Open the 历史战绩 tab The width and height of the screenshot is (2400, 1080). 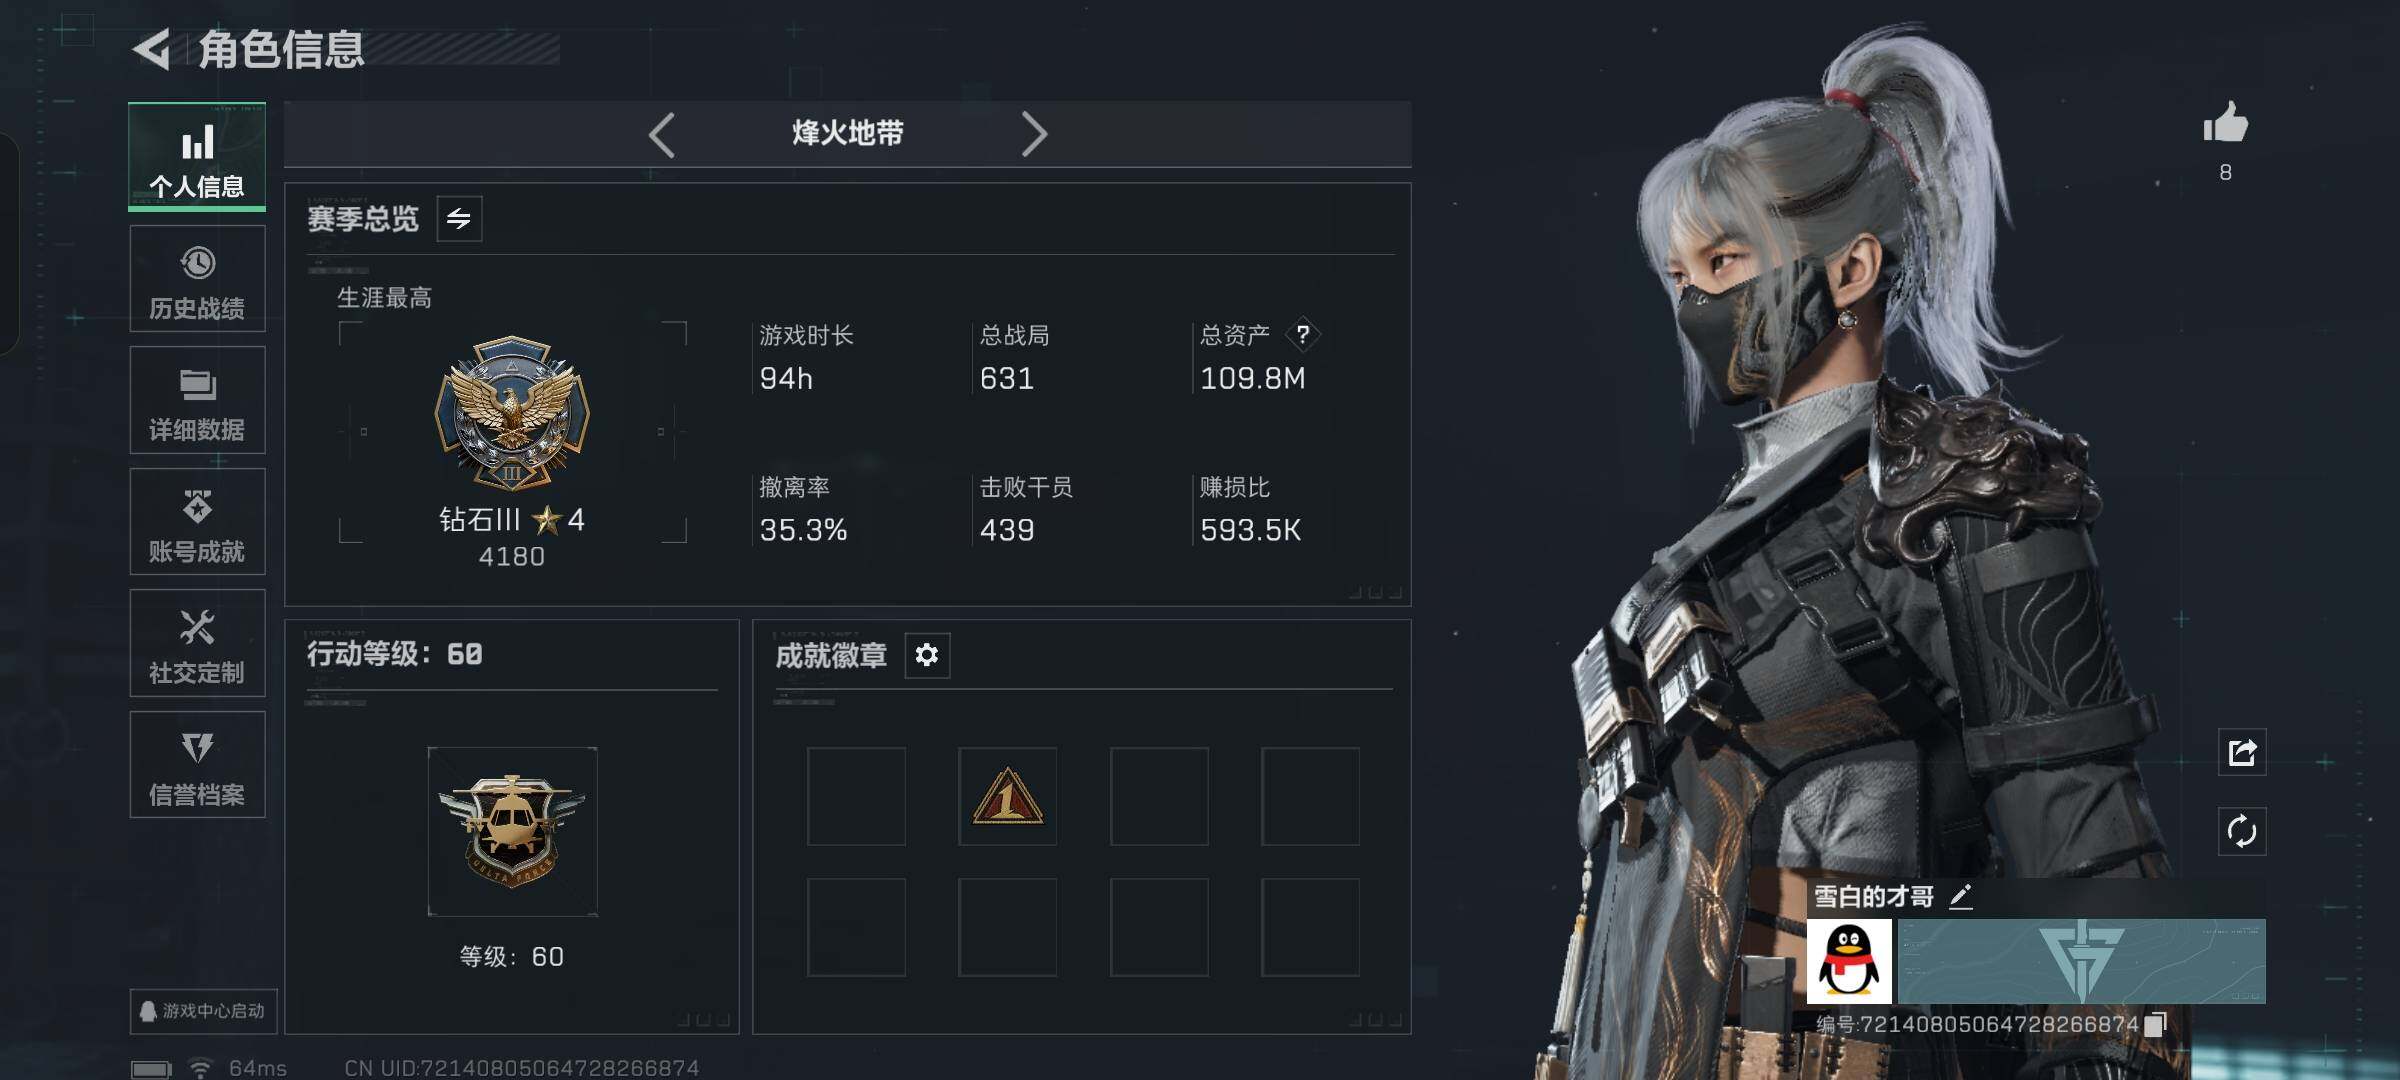point(197,279)
